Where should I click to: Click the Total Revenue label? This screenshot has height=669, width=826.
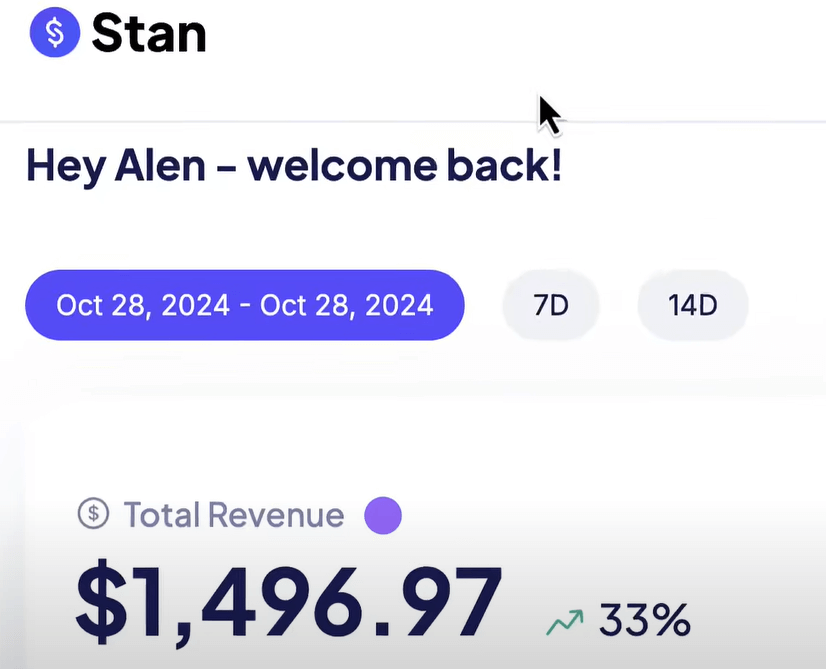click(x=234, y=515)
